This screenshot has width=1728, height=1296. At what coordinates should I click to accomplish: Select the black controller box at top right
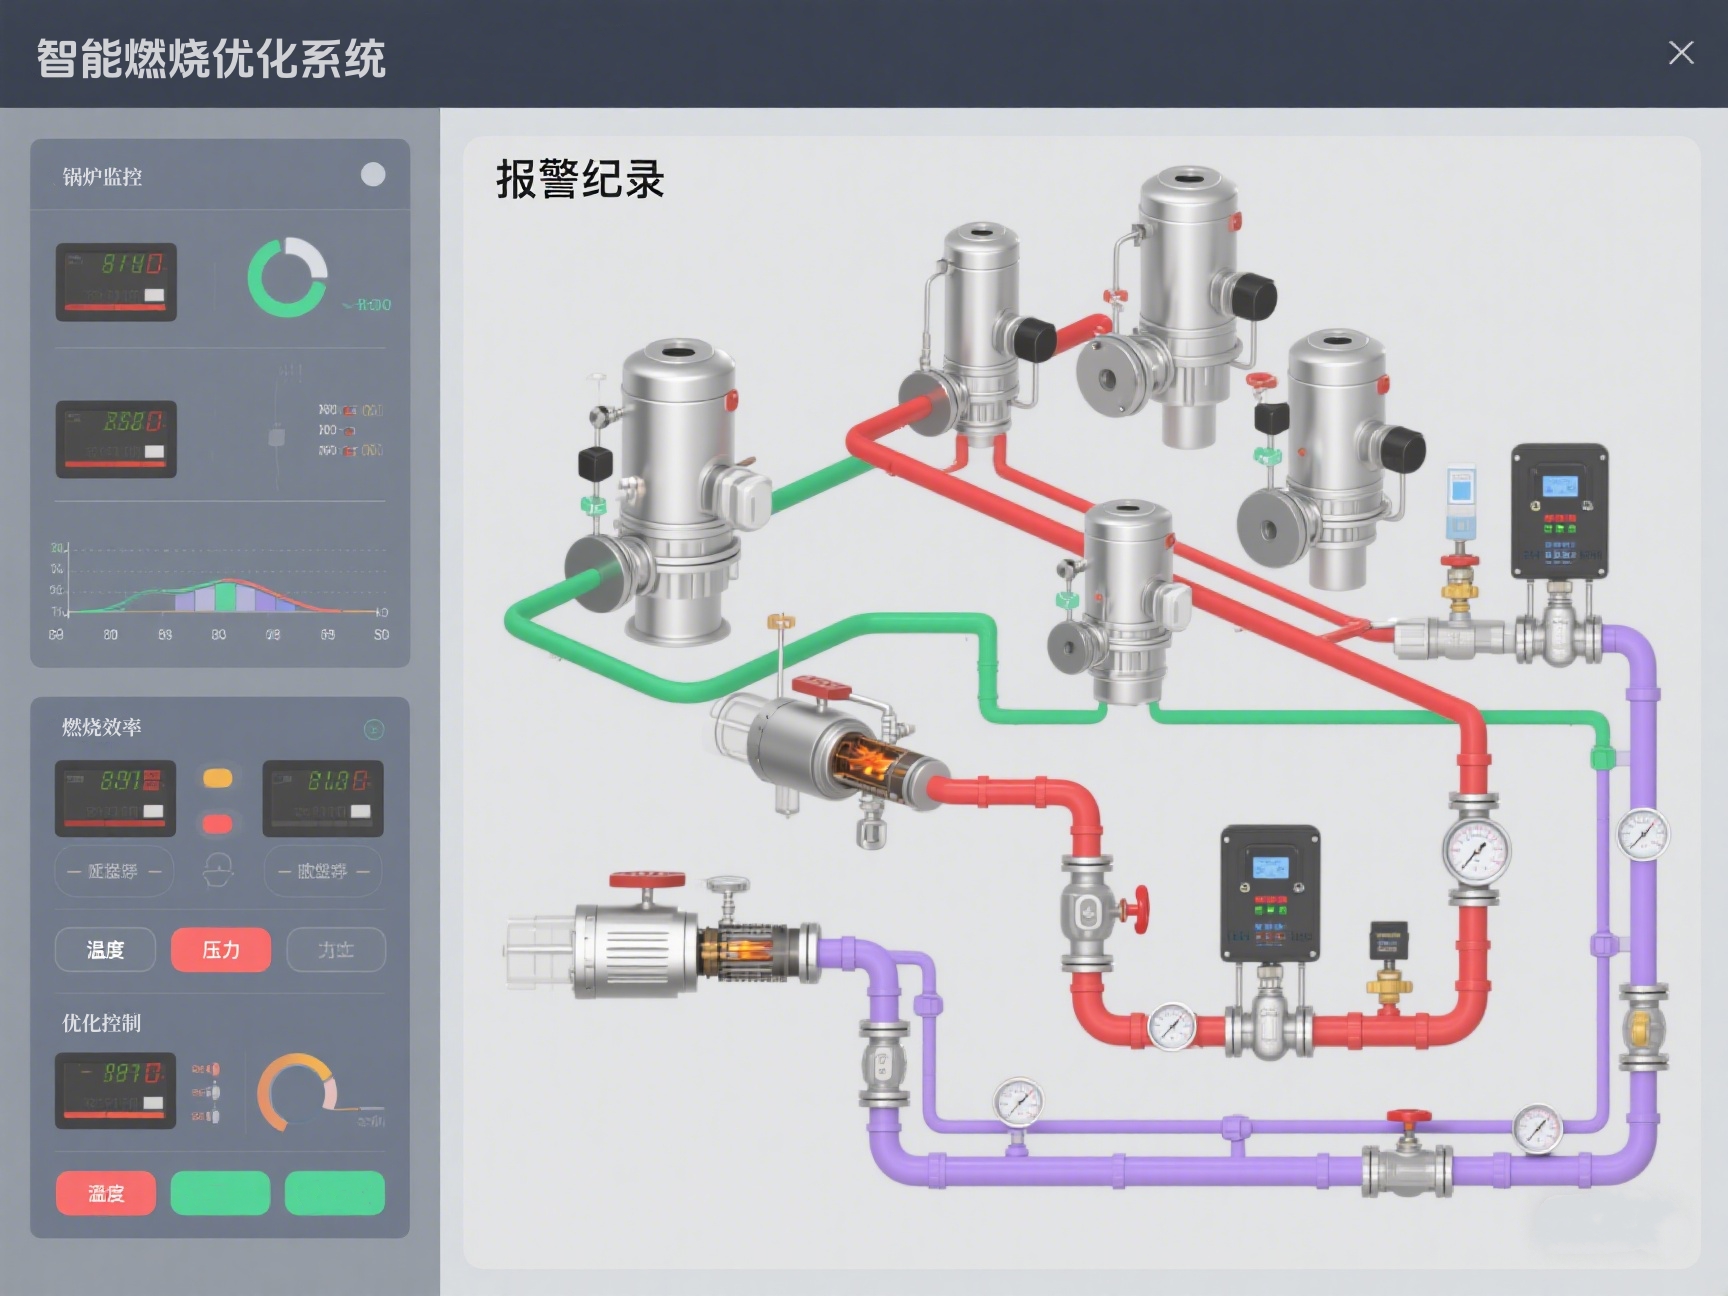[x=1559, y=511]
